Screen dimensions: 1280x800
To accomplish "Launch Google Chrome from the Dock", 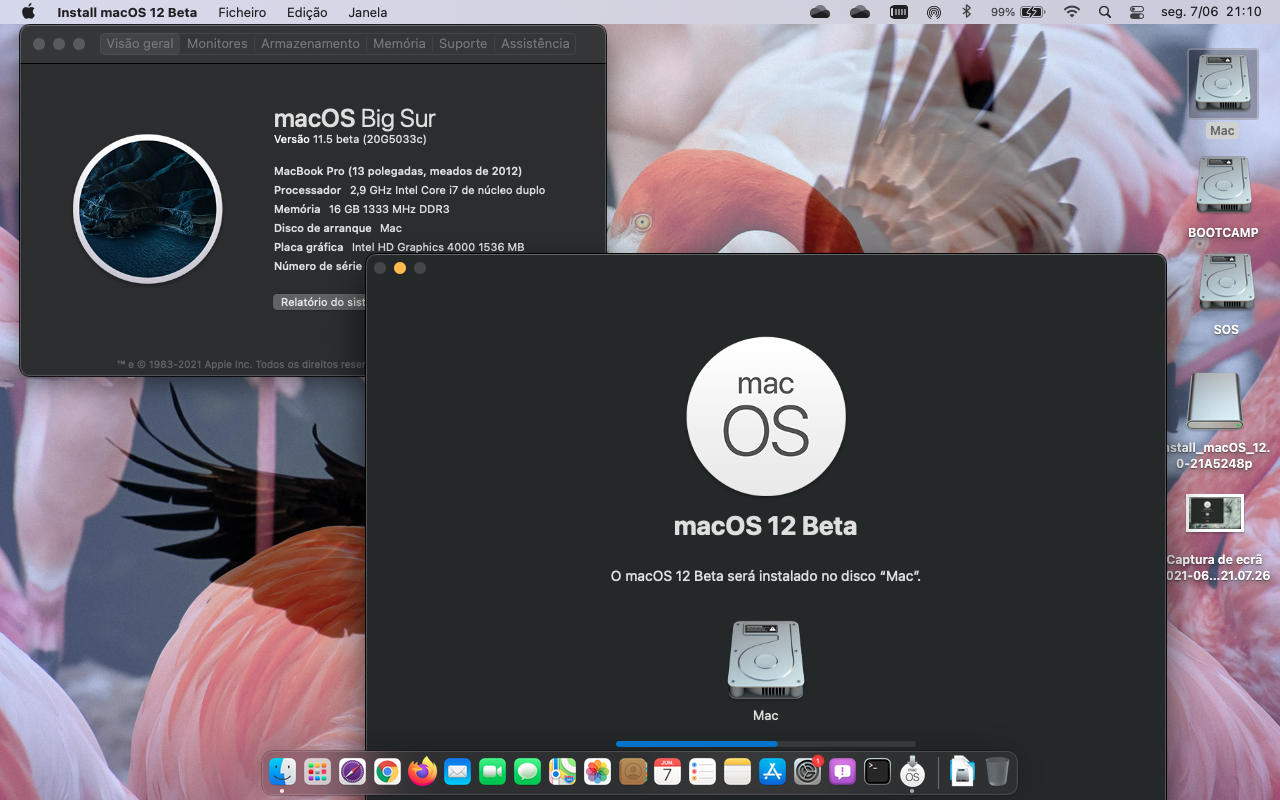I will tap(388, 771).
